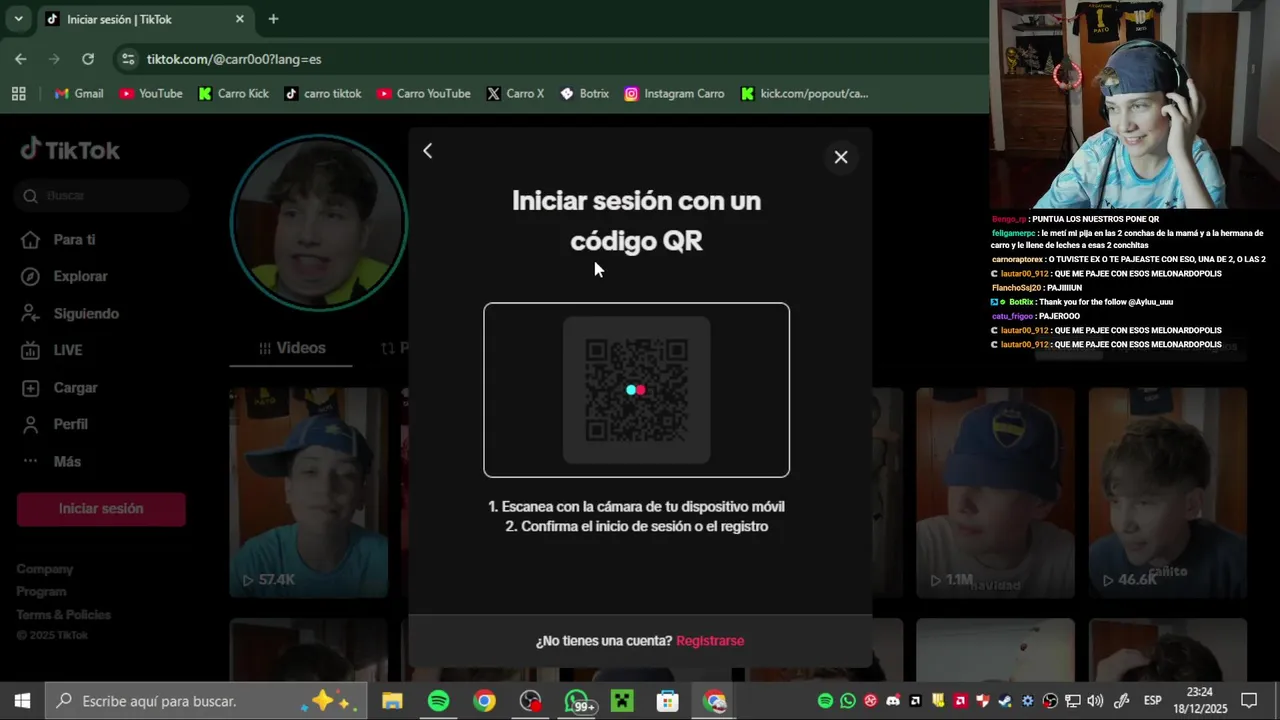Image resolution: width=1280 pixels, height=720 pixels.
Task: Open the Carro X bookmark
Action: pyautogui.click(x=515, y=93)
